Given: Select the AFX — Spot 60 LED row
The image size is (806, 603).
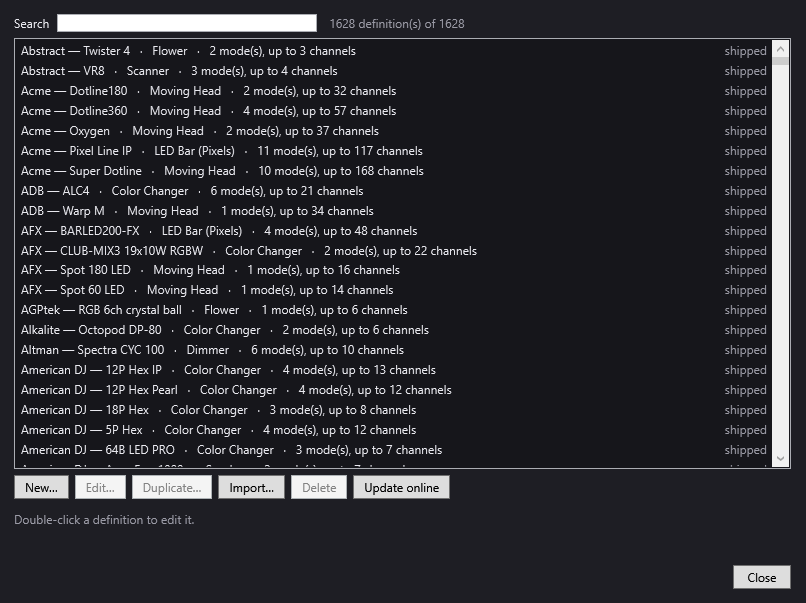Looking at the screenshot, I should [x=393, y=290].
